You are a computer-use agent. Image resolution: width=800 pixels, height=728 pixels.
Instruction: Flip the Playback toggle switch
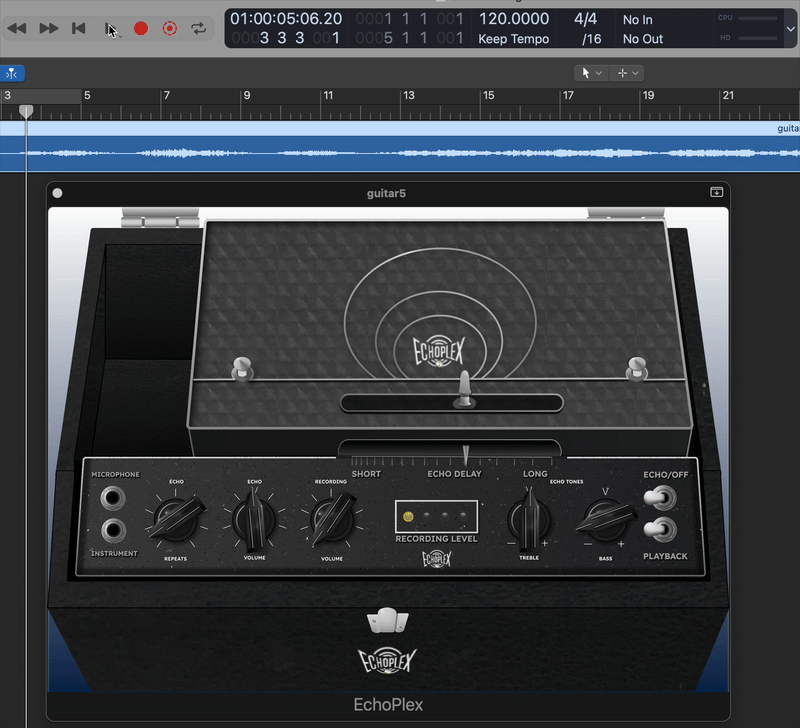click(660, 529)
